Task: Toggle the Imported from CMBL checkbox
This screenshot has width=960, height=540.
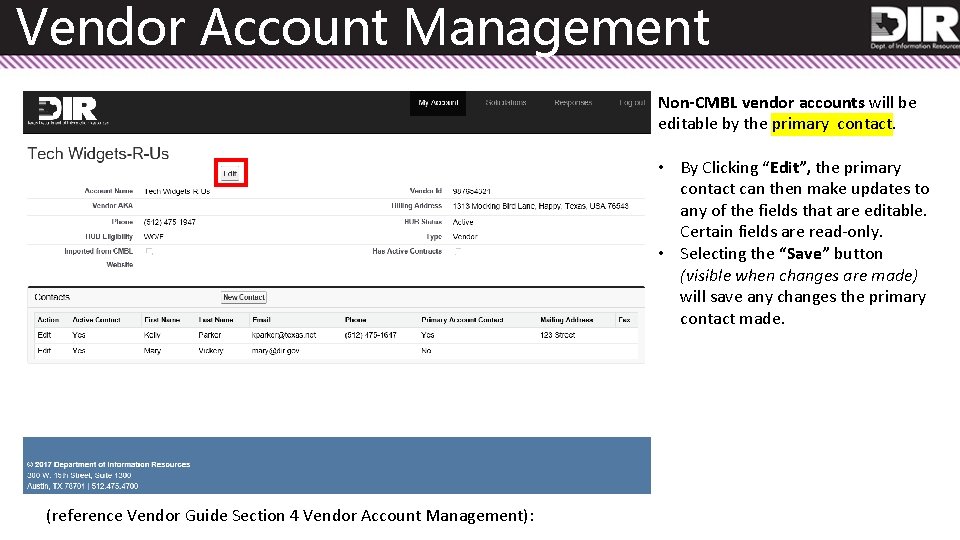Action: click(x=149, y=251)
